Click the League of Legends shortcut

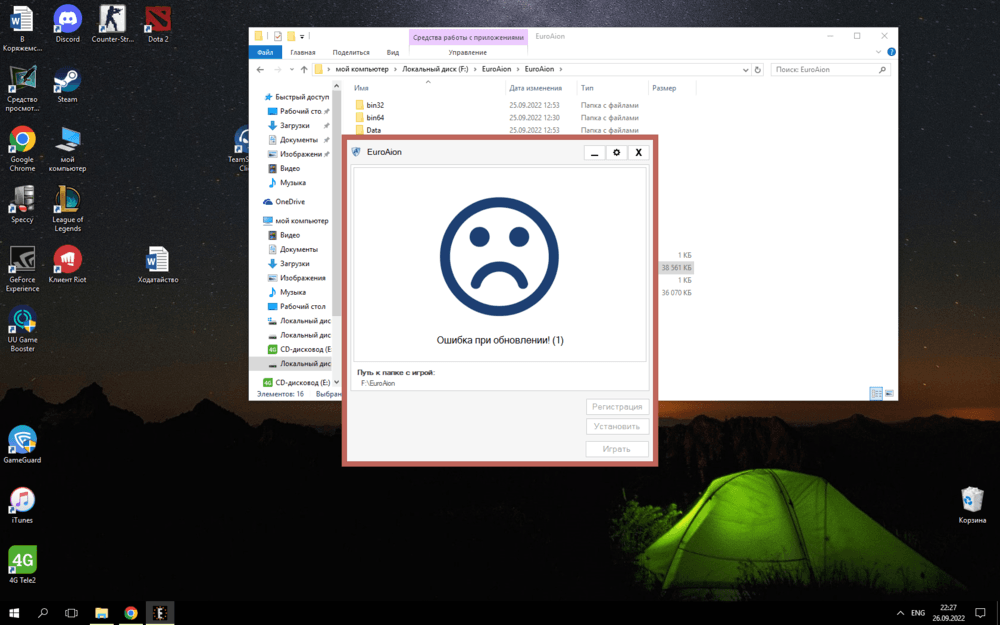tap(67, 200)
